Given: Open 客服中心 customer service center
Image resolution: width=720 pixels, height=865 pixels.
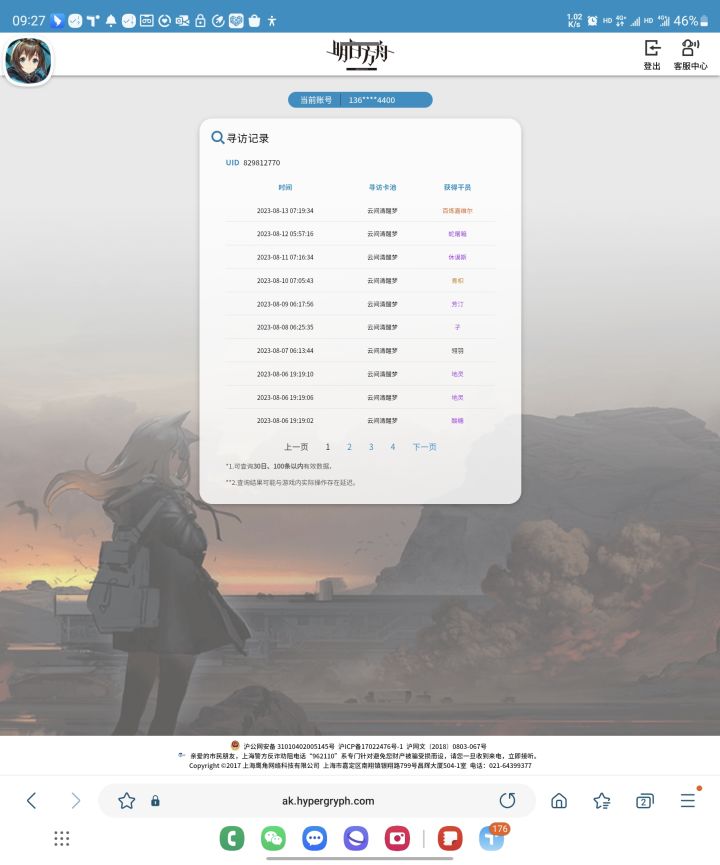Looking at the screenshot, I should (690, 54).
